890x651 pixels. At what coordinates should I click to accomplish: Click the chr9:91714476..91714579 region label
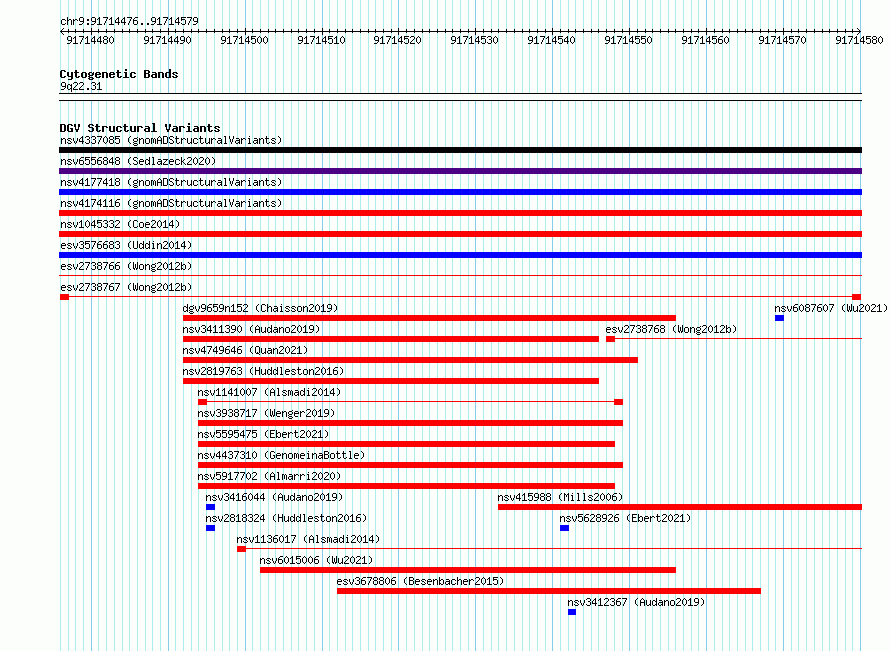(x=129, y=22)
